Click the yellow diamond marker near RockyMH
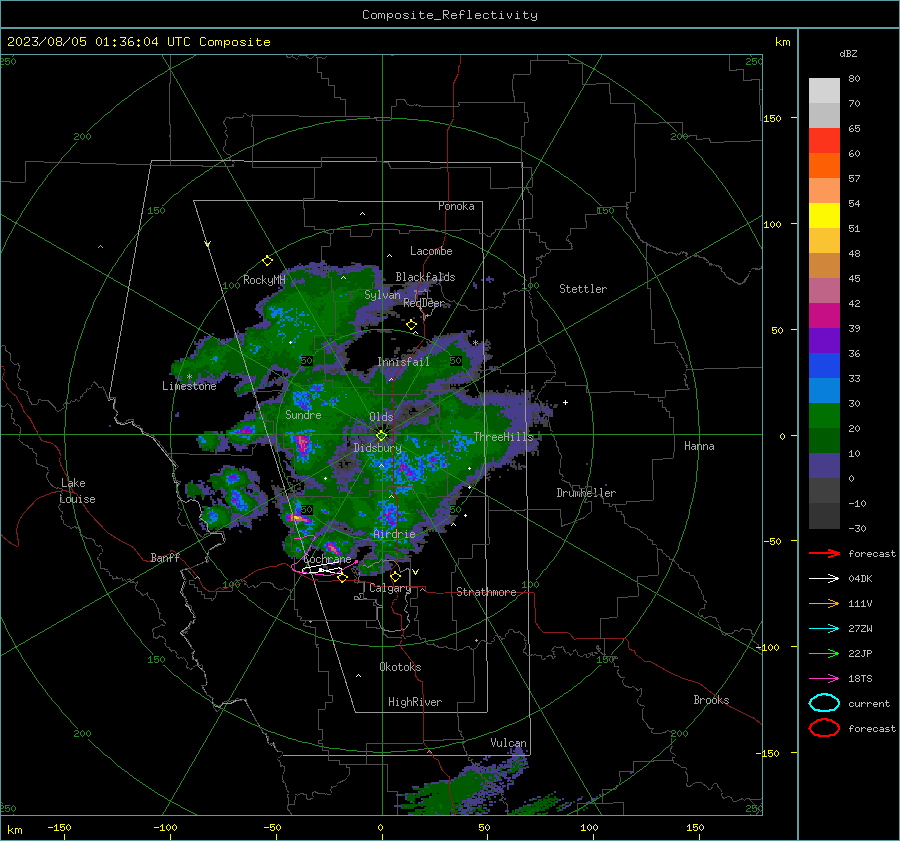Image resolution: width=900 pixels, height=841 pixels. [x=267, y=261]
